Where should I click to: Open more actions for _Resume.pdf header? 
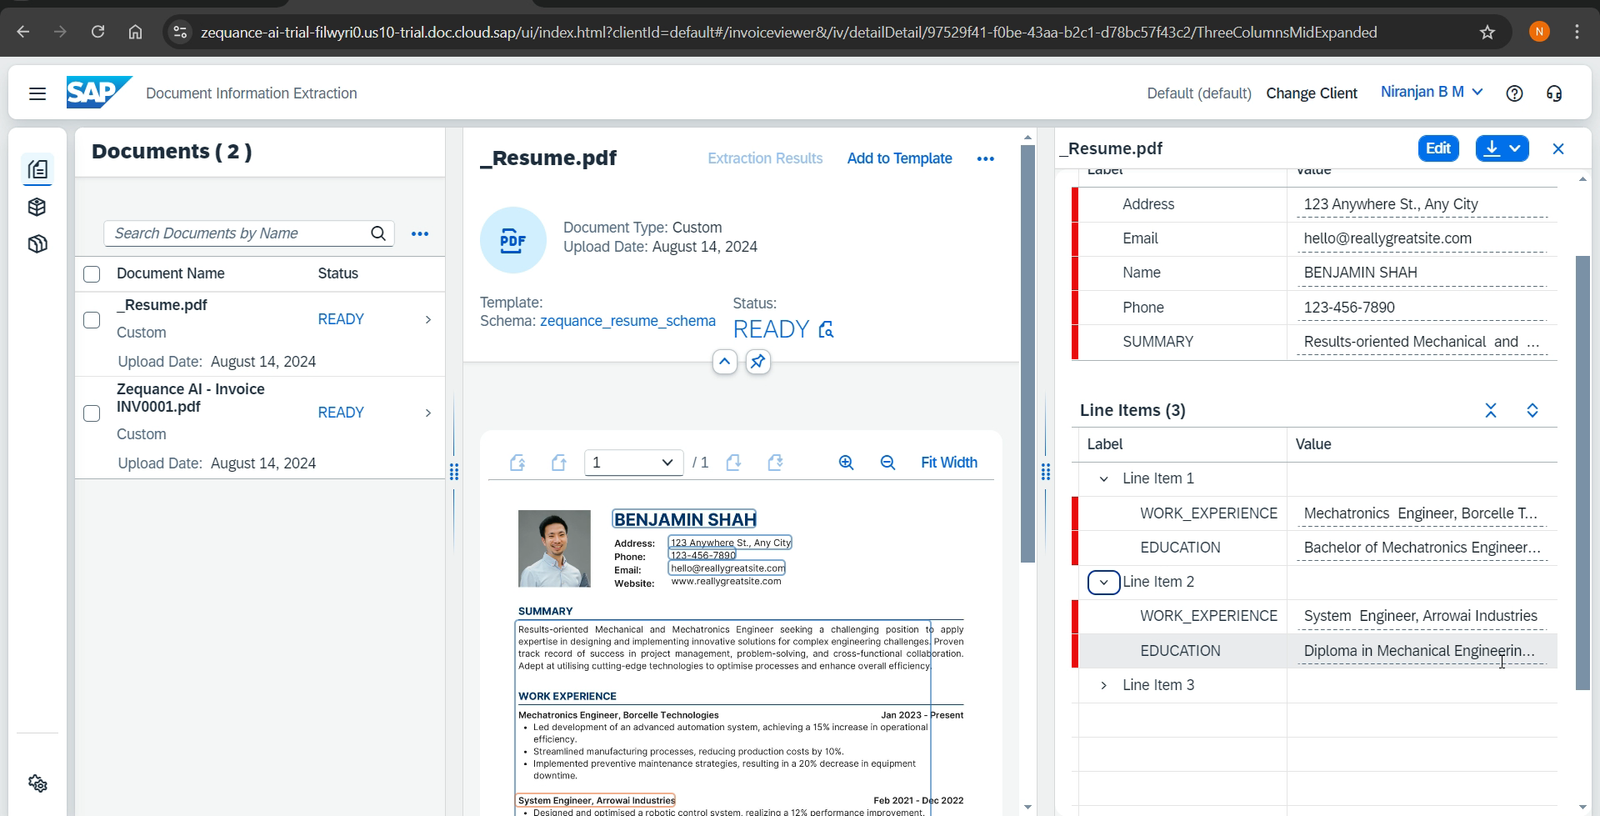point(986,159)
